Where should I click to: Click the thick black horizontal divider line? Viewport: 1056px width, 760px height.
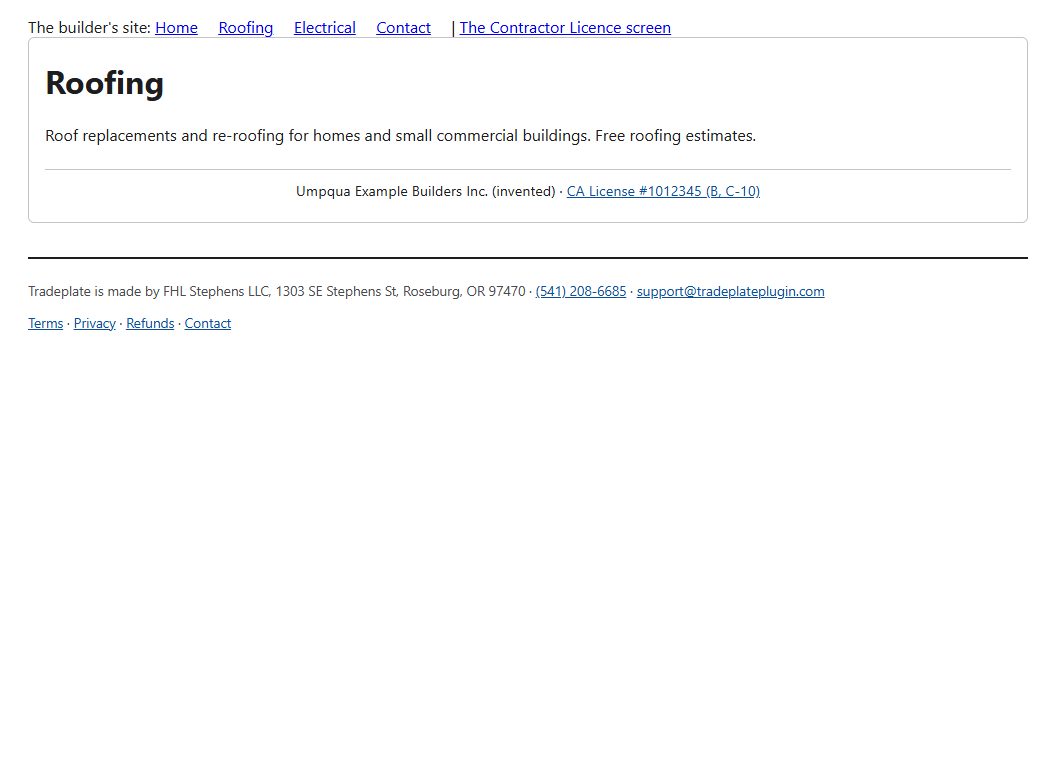(528, 257)
